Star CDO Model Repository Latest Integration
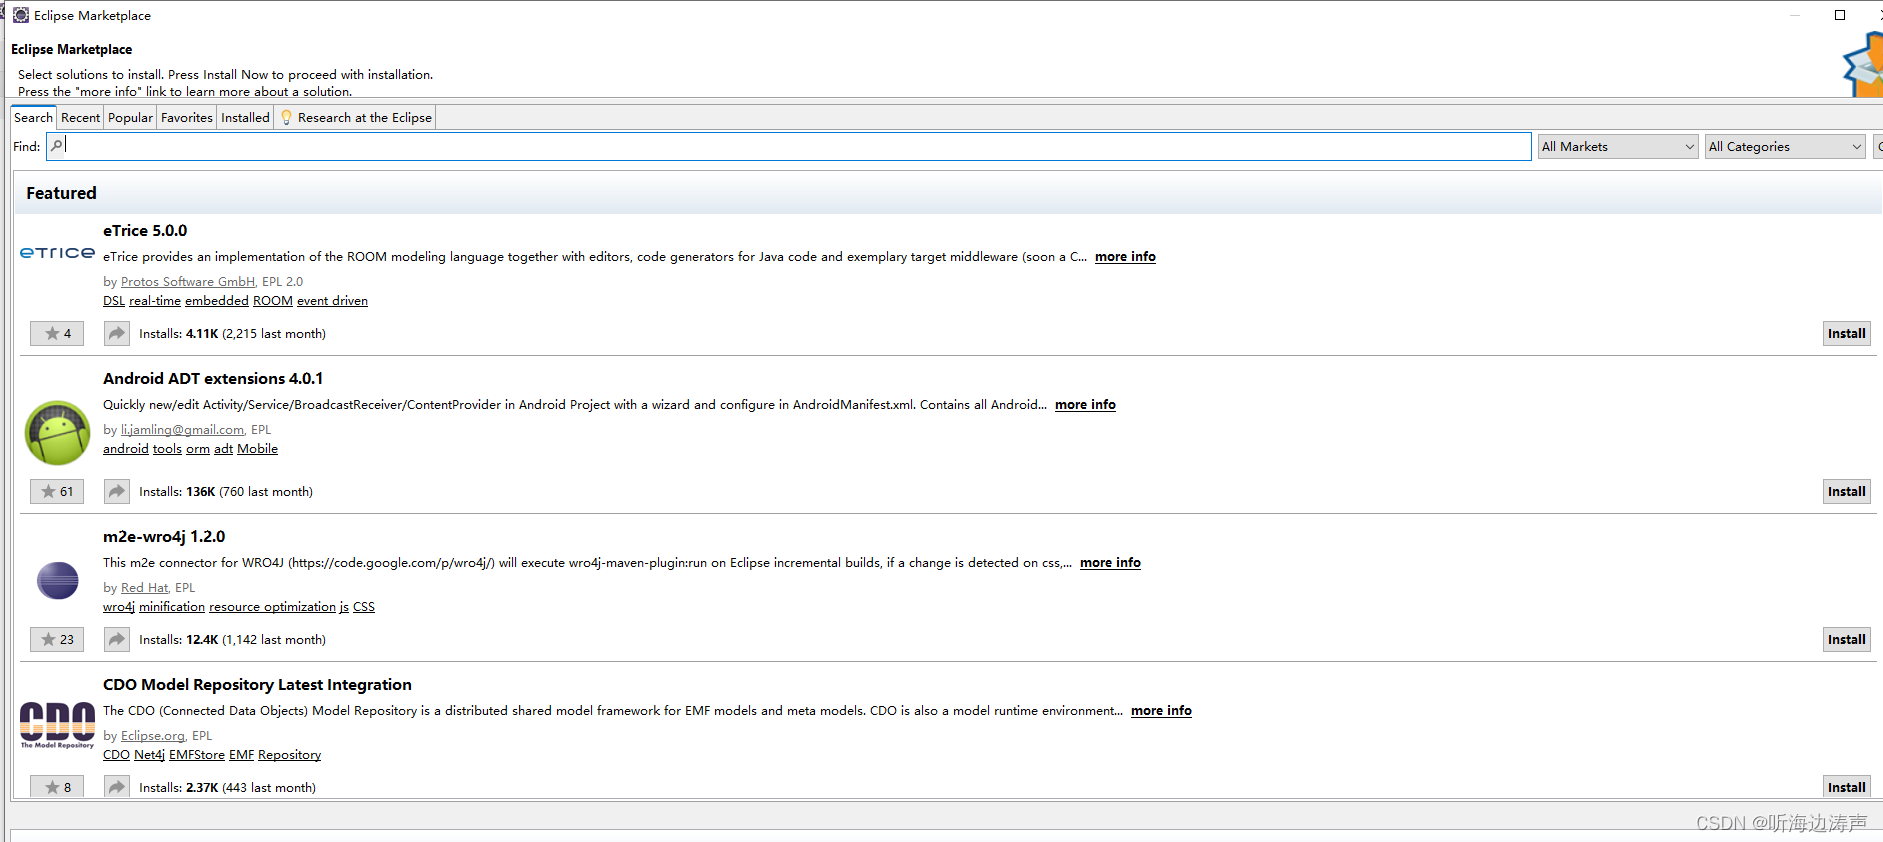 tap(57, 788)
